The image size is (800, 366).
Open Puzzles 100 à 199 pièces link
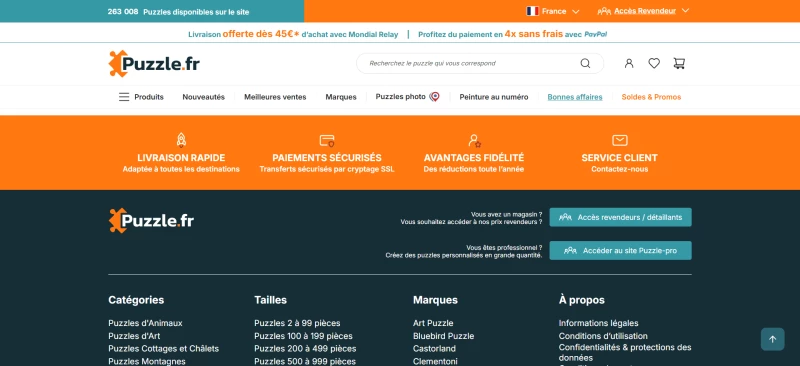coord(303,336)
